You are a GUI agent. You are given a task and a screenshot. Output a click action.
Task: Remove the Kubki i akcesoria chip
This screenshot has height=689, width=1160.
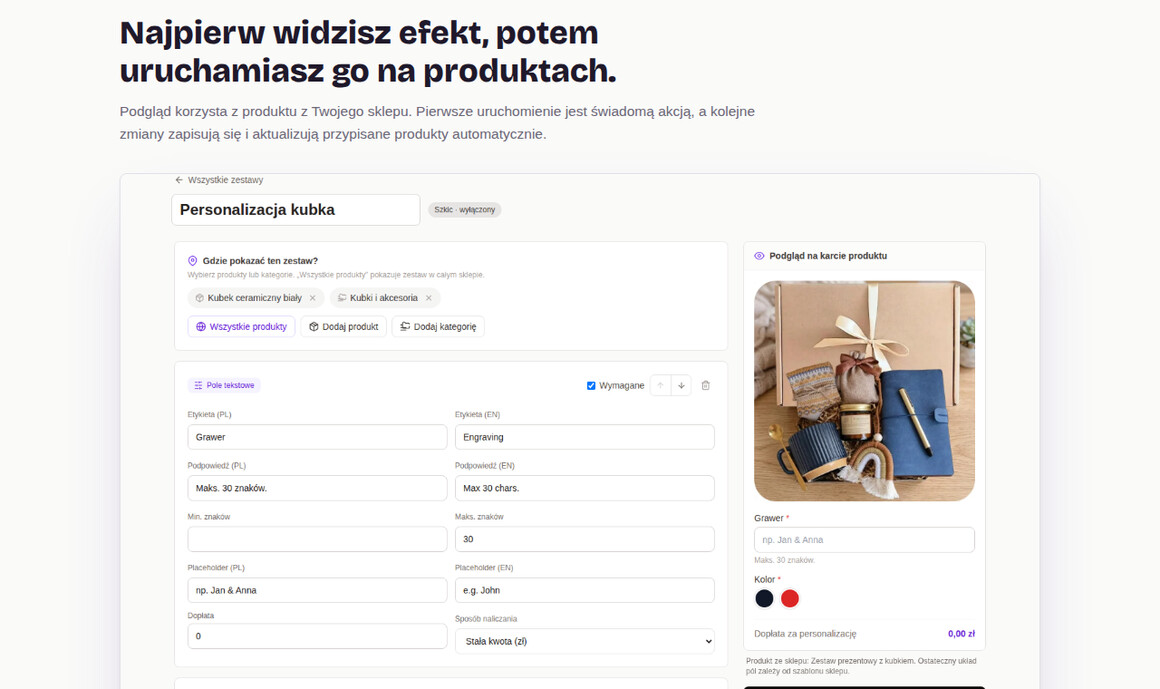pyautogui.click(x=428, y=298)
